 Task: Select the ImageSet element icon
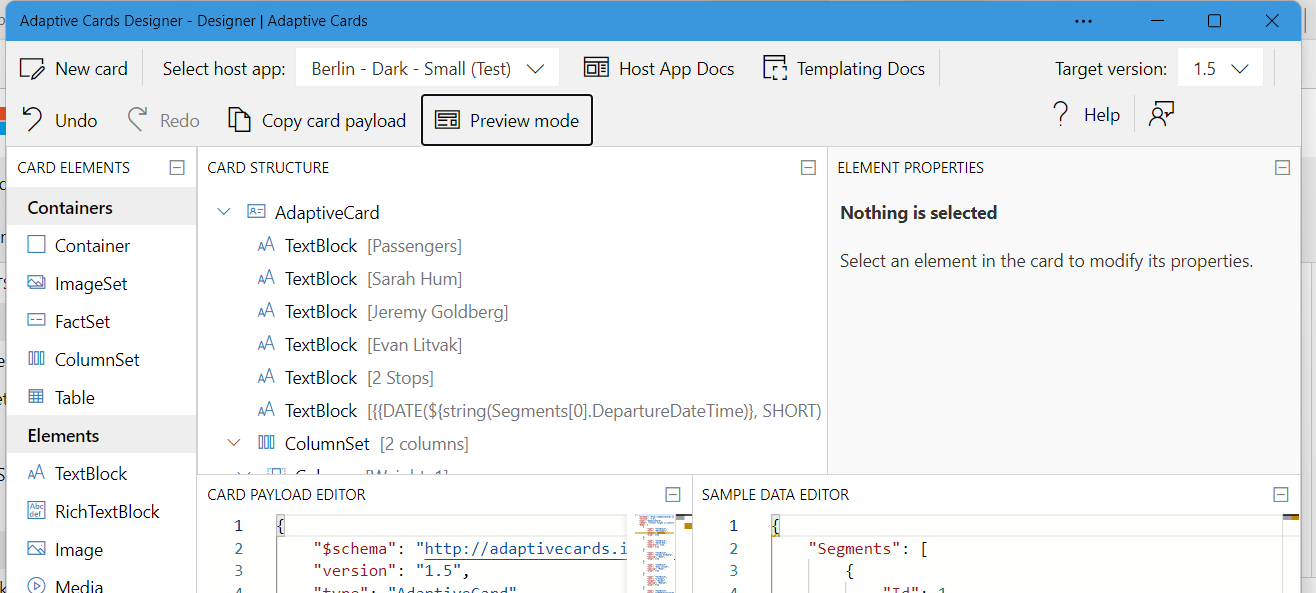(37, 283)
